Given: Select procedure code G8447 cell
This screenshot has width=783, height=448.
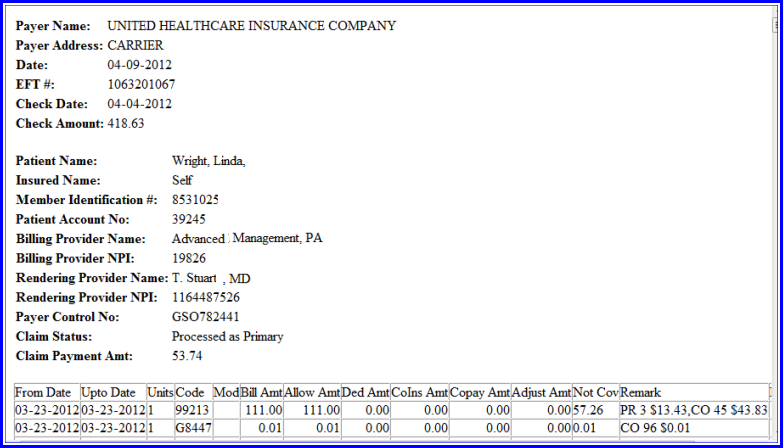Looking at the screenshot, I should (x=193, y=428).
